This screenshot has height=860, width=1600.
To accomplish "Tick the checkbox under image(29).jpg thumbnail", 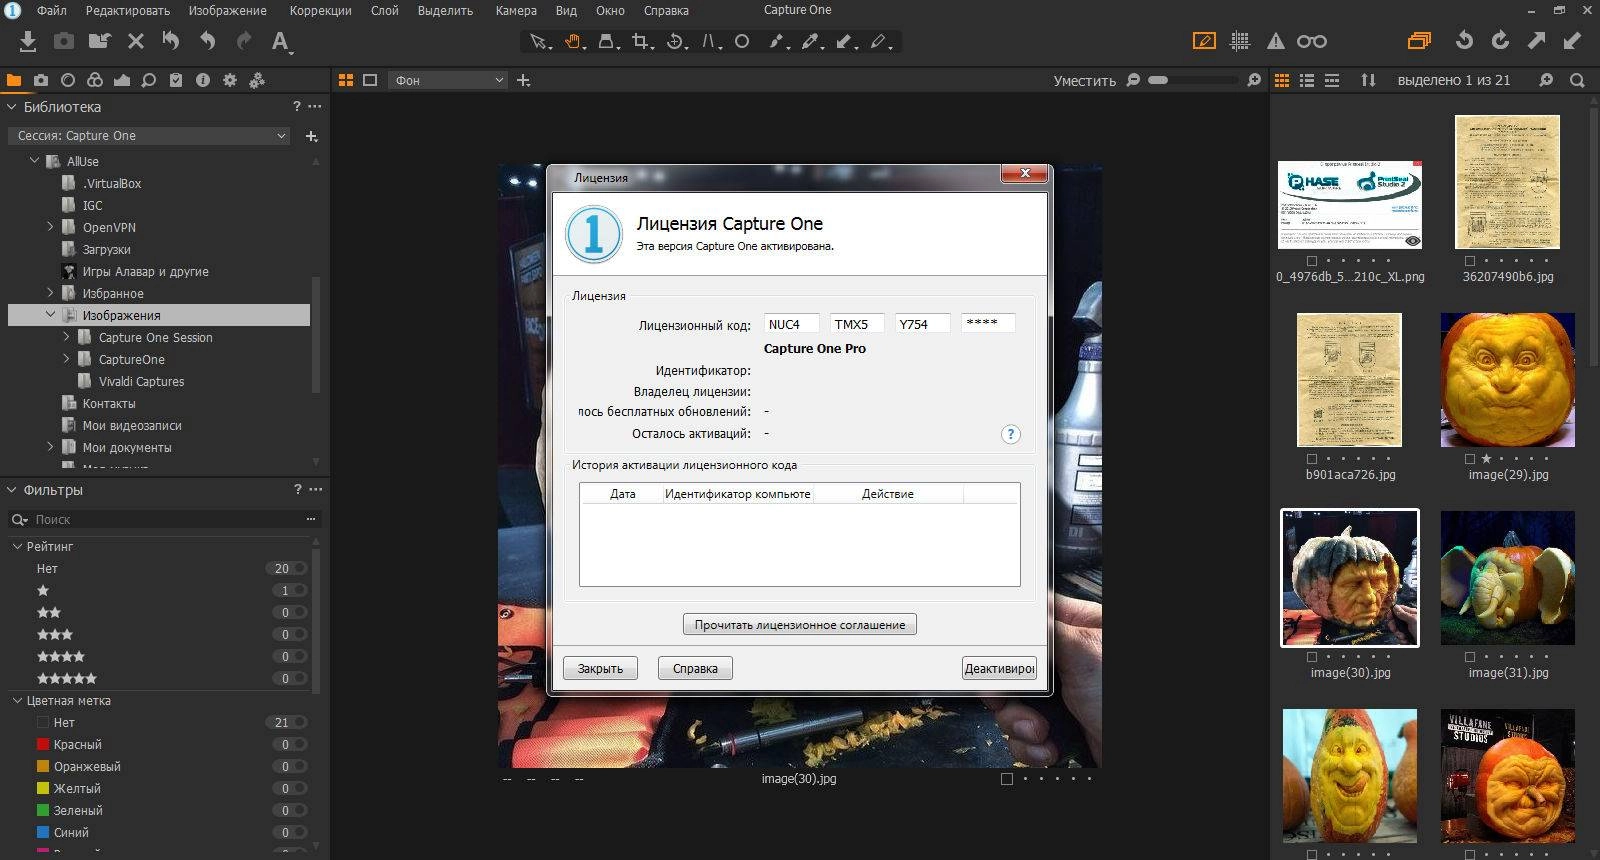I will coord(1470,459).
